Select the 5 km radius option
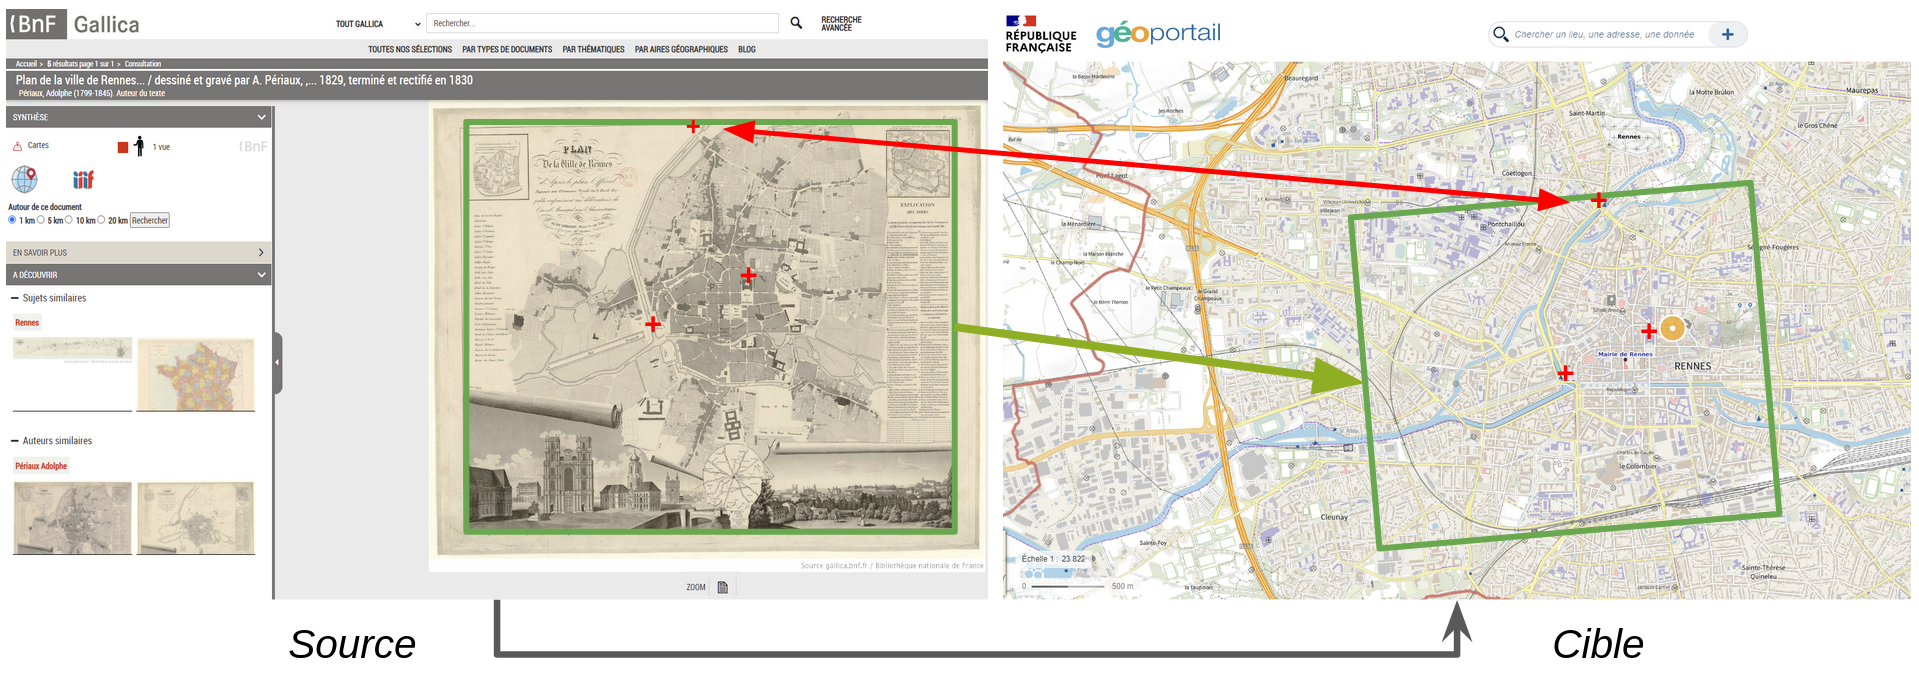Screen dimensions: 1919x673 [41, 220]
